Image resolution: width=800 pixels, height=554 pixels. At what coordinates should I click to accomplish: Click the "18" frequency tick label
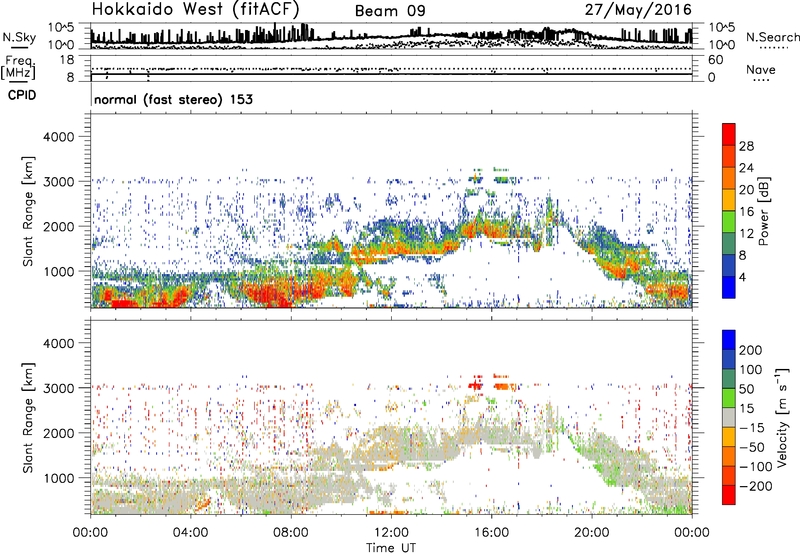pos(67,60)
